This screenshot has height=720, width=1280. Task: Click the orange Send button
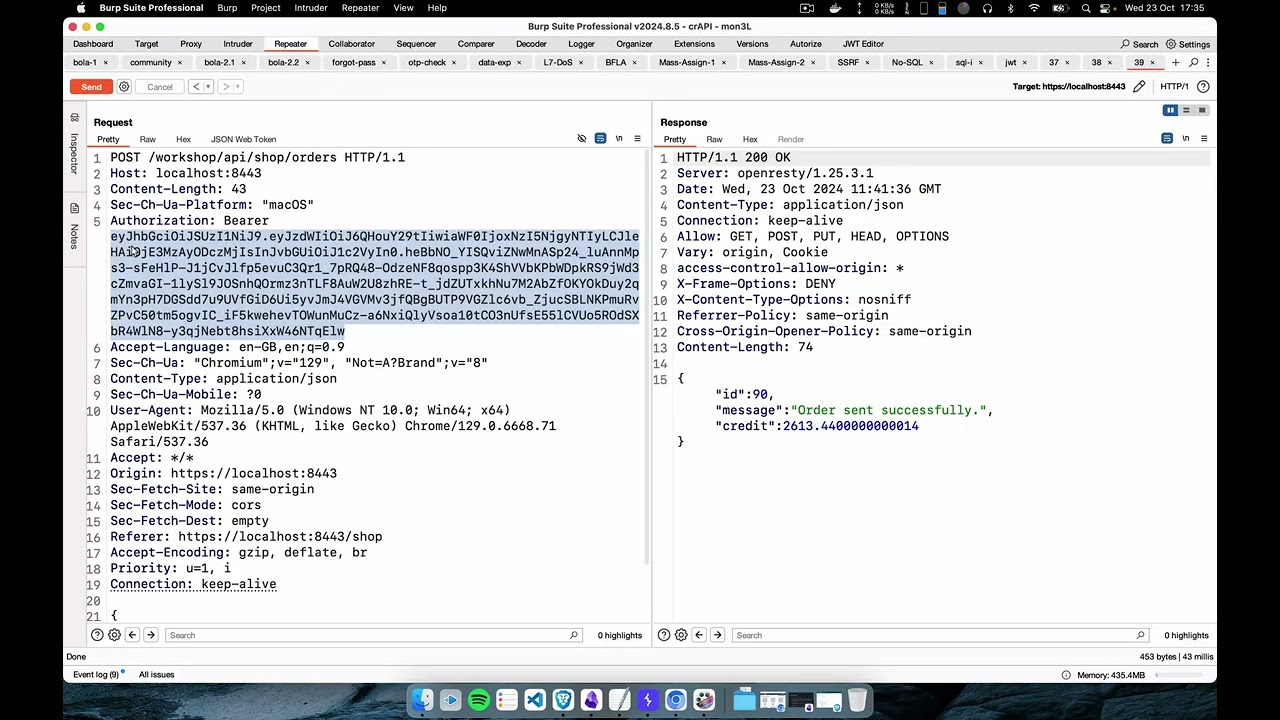click(91, 87)
